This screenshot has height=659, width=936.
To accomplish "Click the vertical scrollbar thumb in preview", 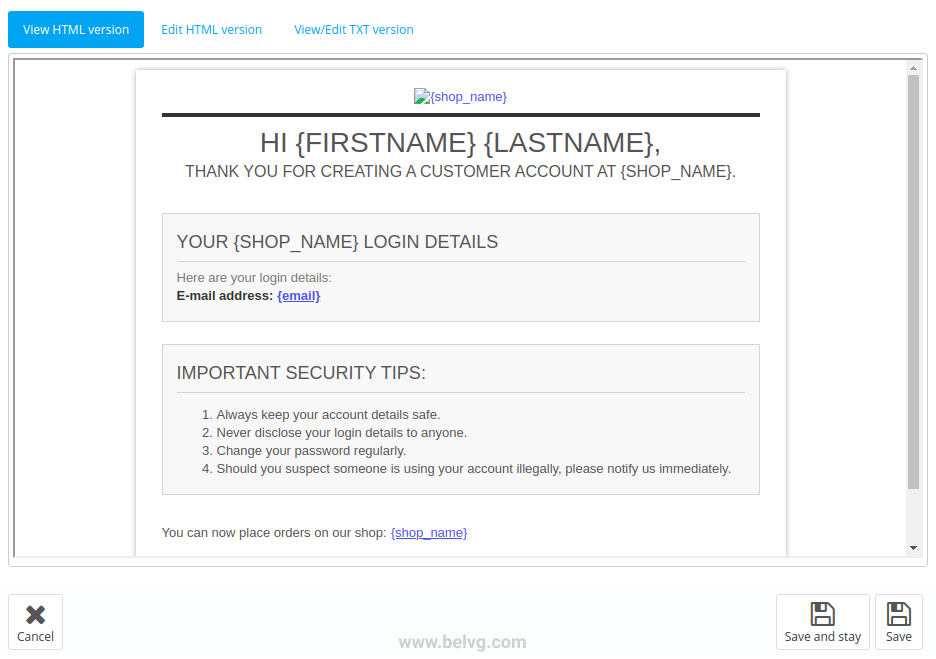I will [x=913, y=282].
